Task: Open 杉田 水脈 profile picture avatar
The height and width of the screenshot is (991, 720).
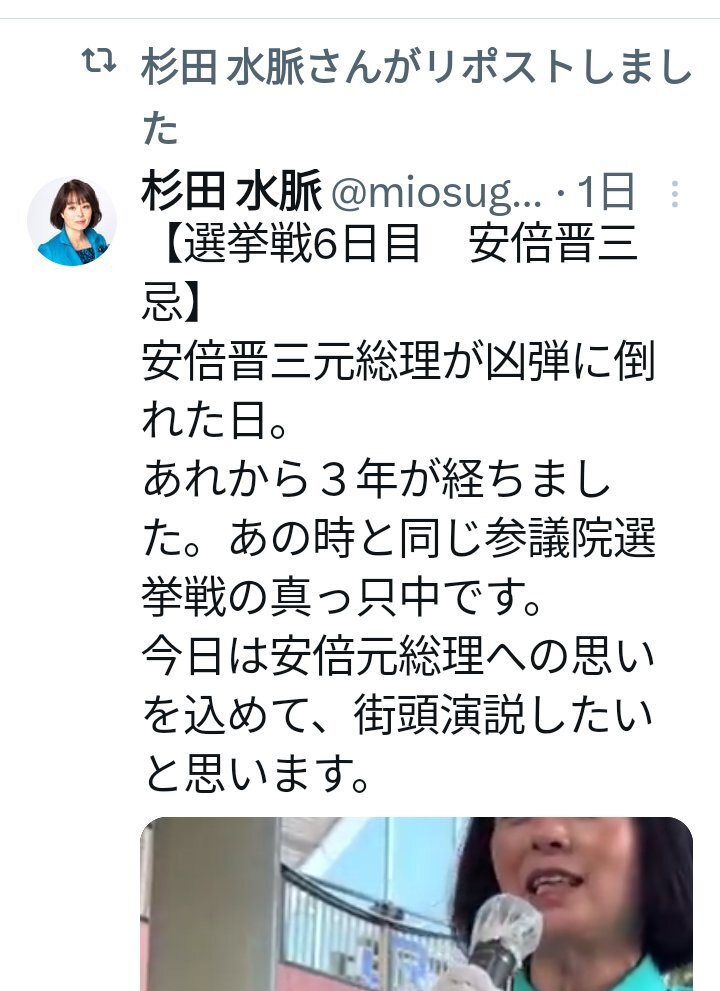Action: [71, 222]
